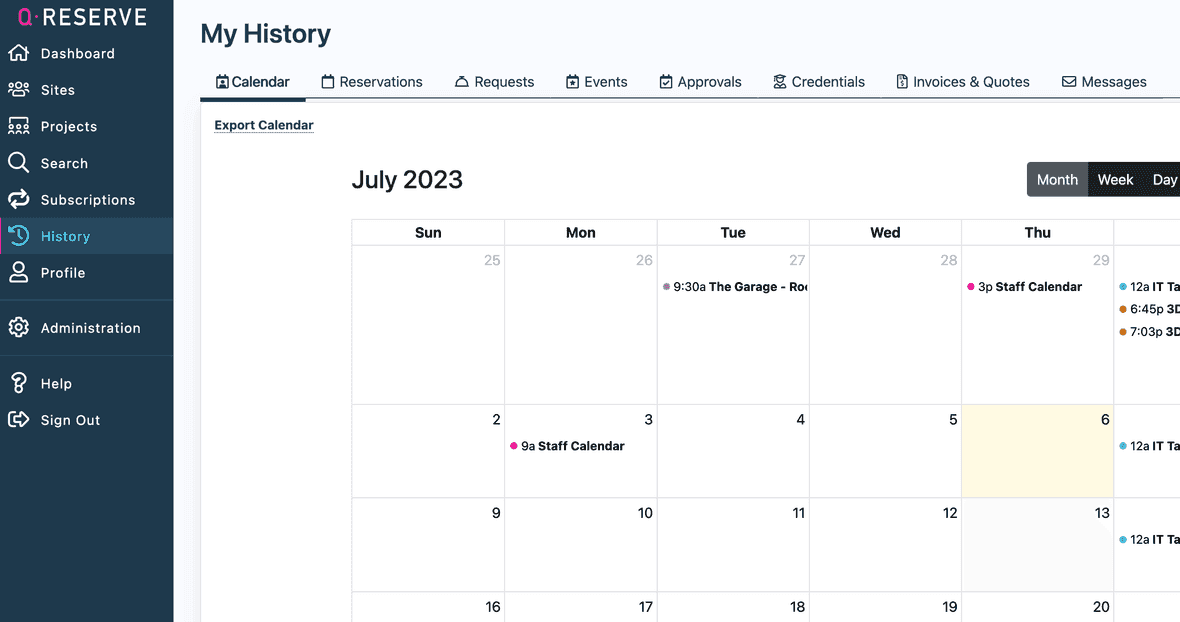
Task: Select the Search magnifier icon
Action: pos(18,162)
